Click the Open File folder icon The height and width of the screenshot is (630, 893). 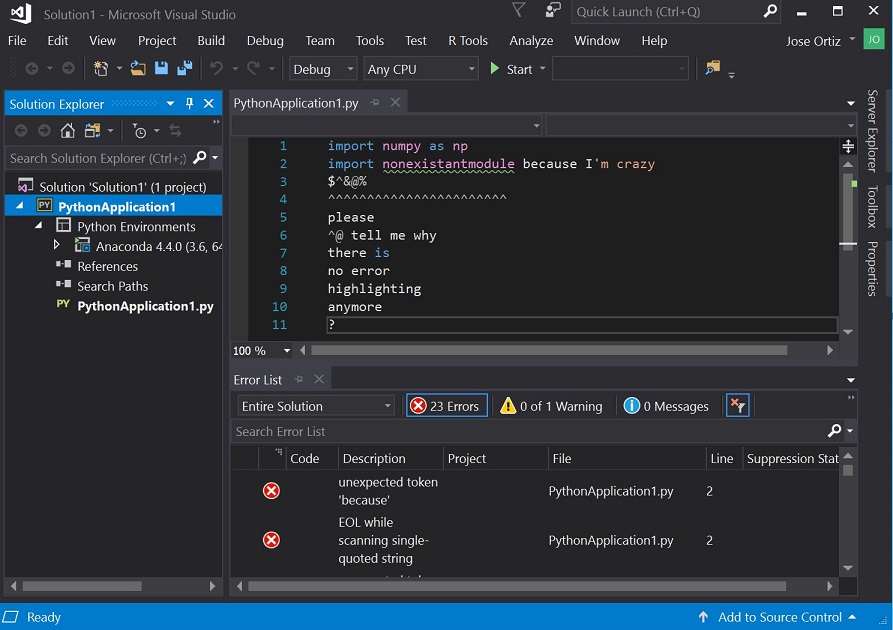tap(138, 69)
